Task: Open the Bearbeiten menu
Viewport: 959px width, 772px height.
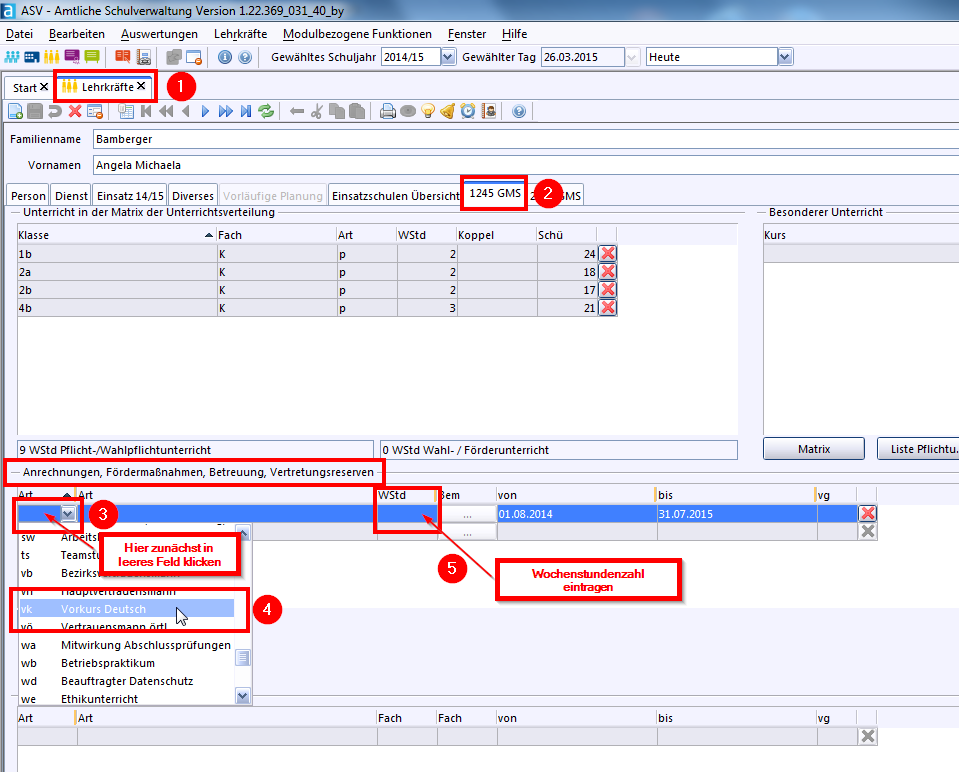Action: (x=76, y=34)
